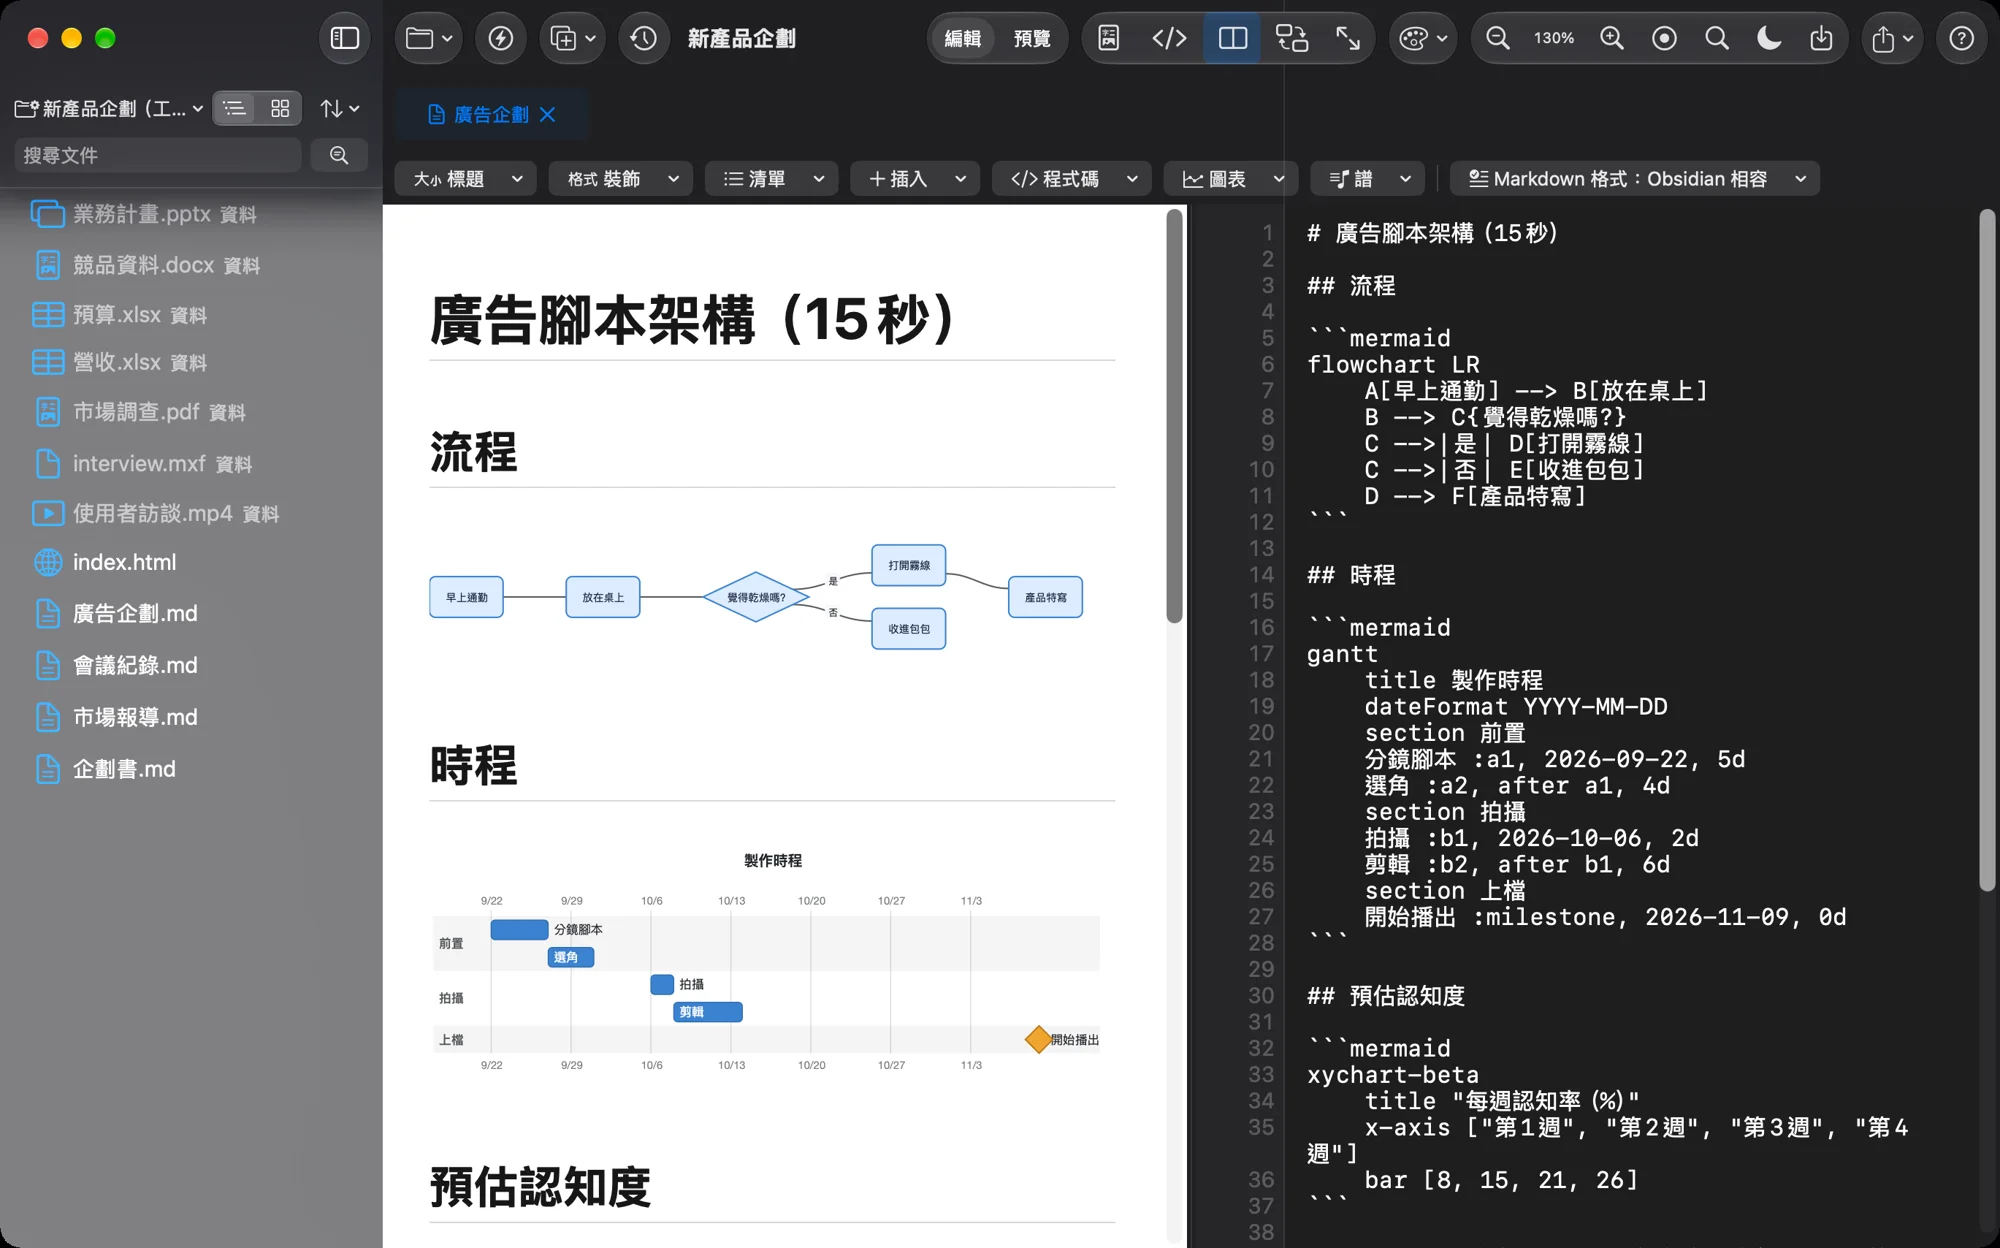The height and width of the screenshot is (1248, 2000).
Task: Open 市場調查.pdf in sidebar
Action: (x=139, y=412)
